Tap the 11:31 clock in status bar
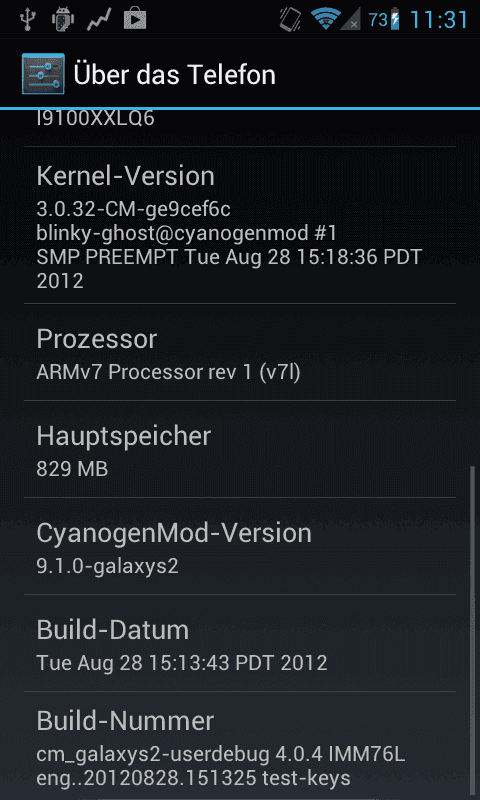480x800 pixels. (439, 20)
